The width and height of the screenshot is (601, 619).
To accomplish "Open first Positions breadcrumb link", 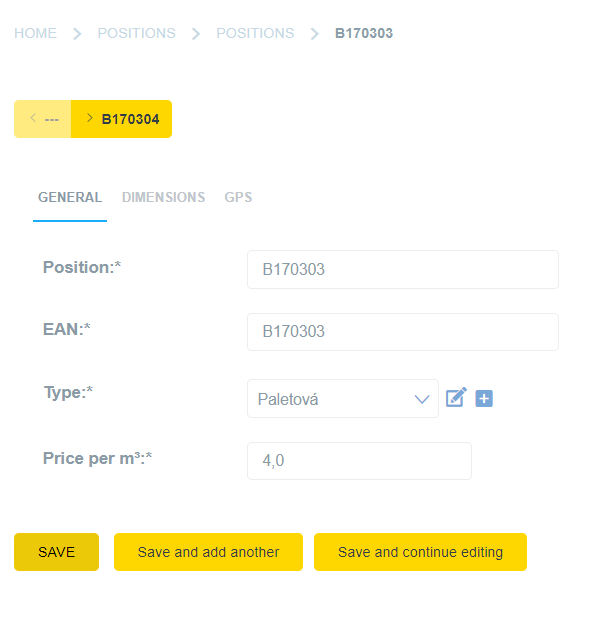I will click(x=136, y=33).
